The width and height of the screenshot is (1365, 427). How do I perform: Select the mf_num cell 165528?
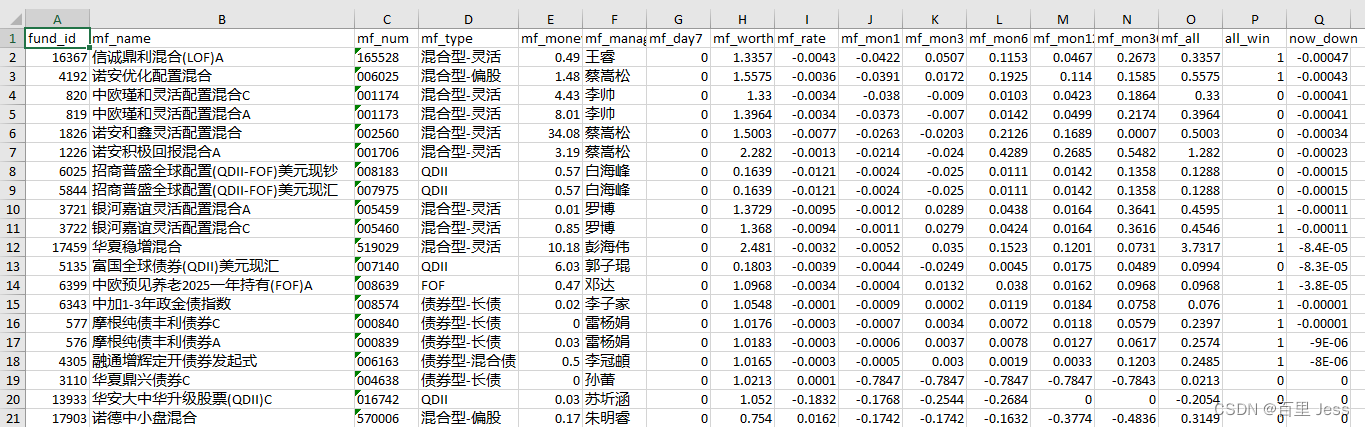[x=386, y=57]
